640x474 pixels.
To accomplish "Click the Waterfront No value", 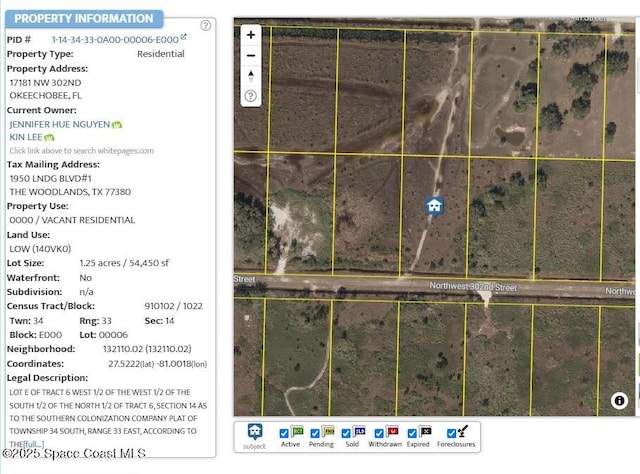I will point(85,278).
